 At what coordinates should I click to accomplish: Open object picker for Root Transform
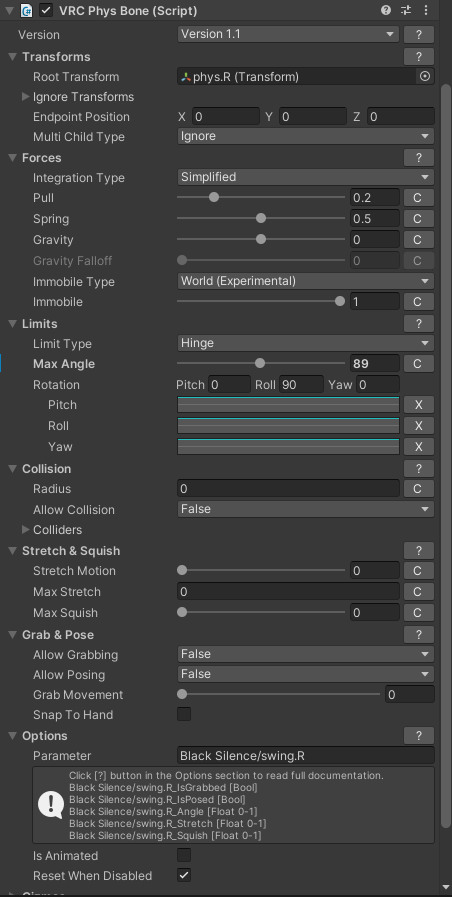coord(425,76)
